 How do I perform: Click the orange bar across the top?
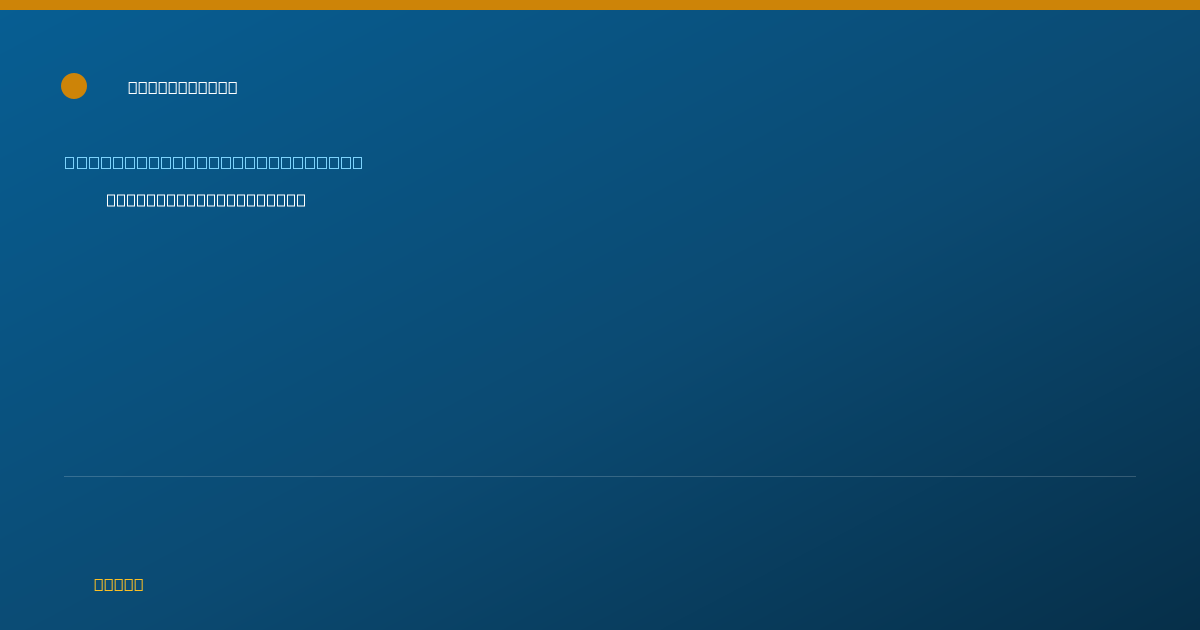click(x=600, y=5)
